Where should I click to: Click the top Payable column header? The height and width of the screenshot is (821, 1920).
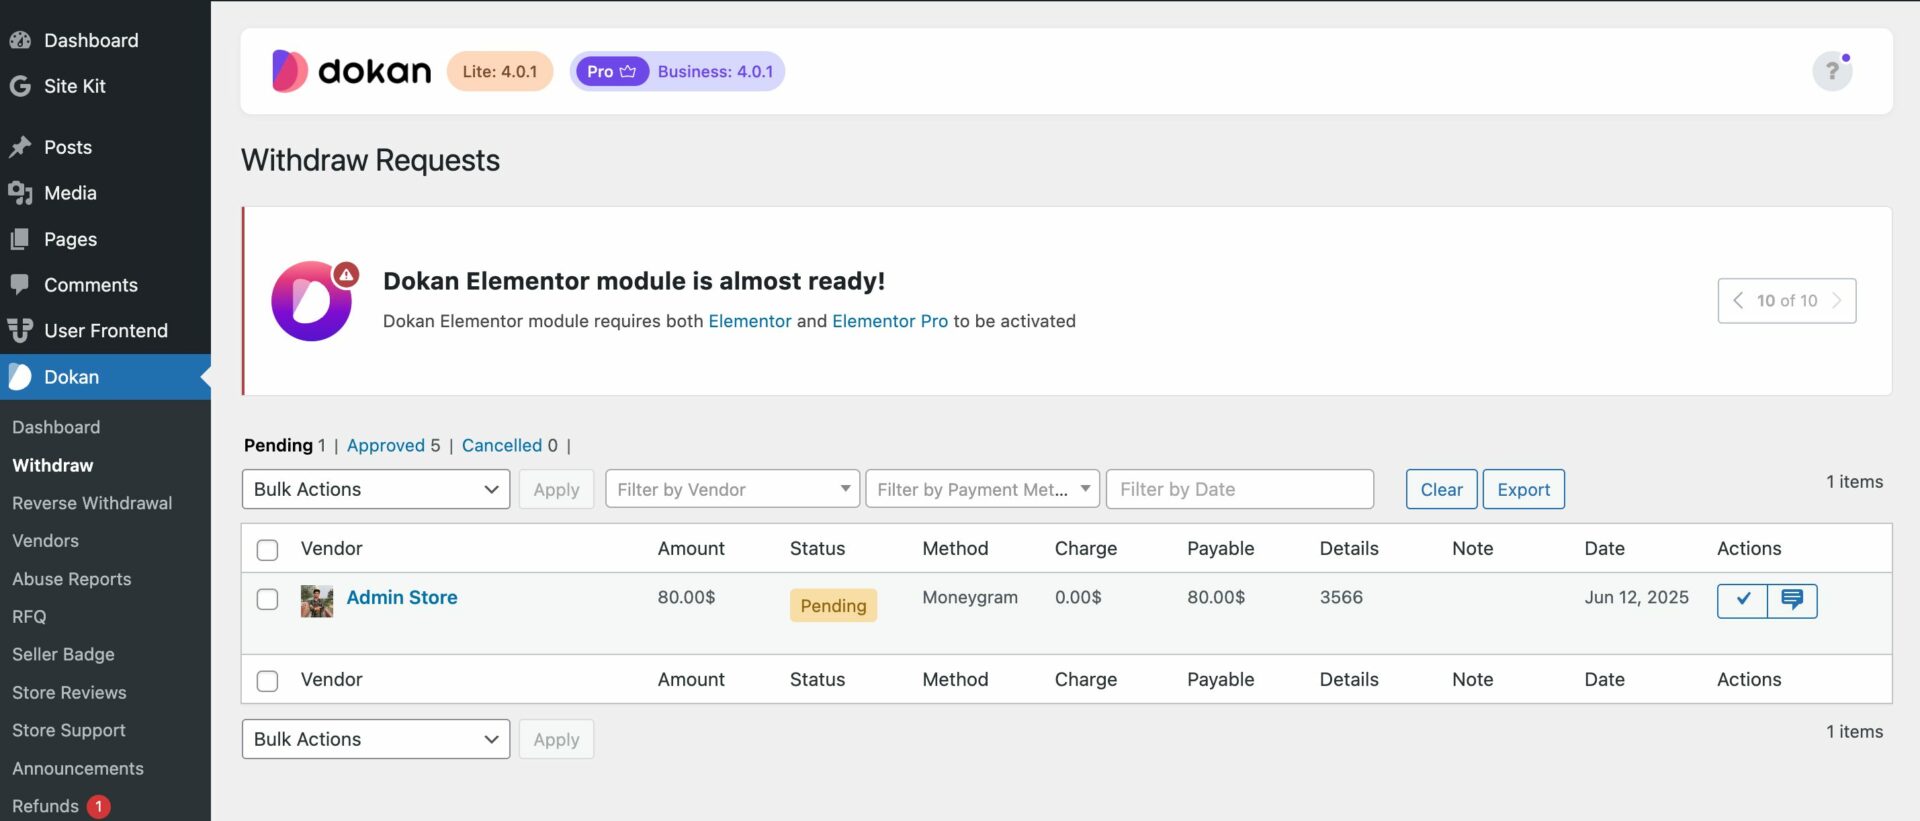[1220, 548]
